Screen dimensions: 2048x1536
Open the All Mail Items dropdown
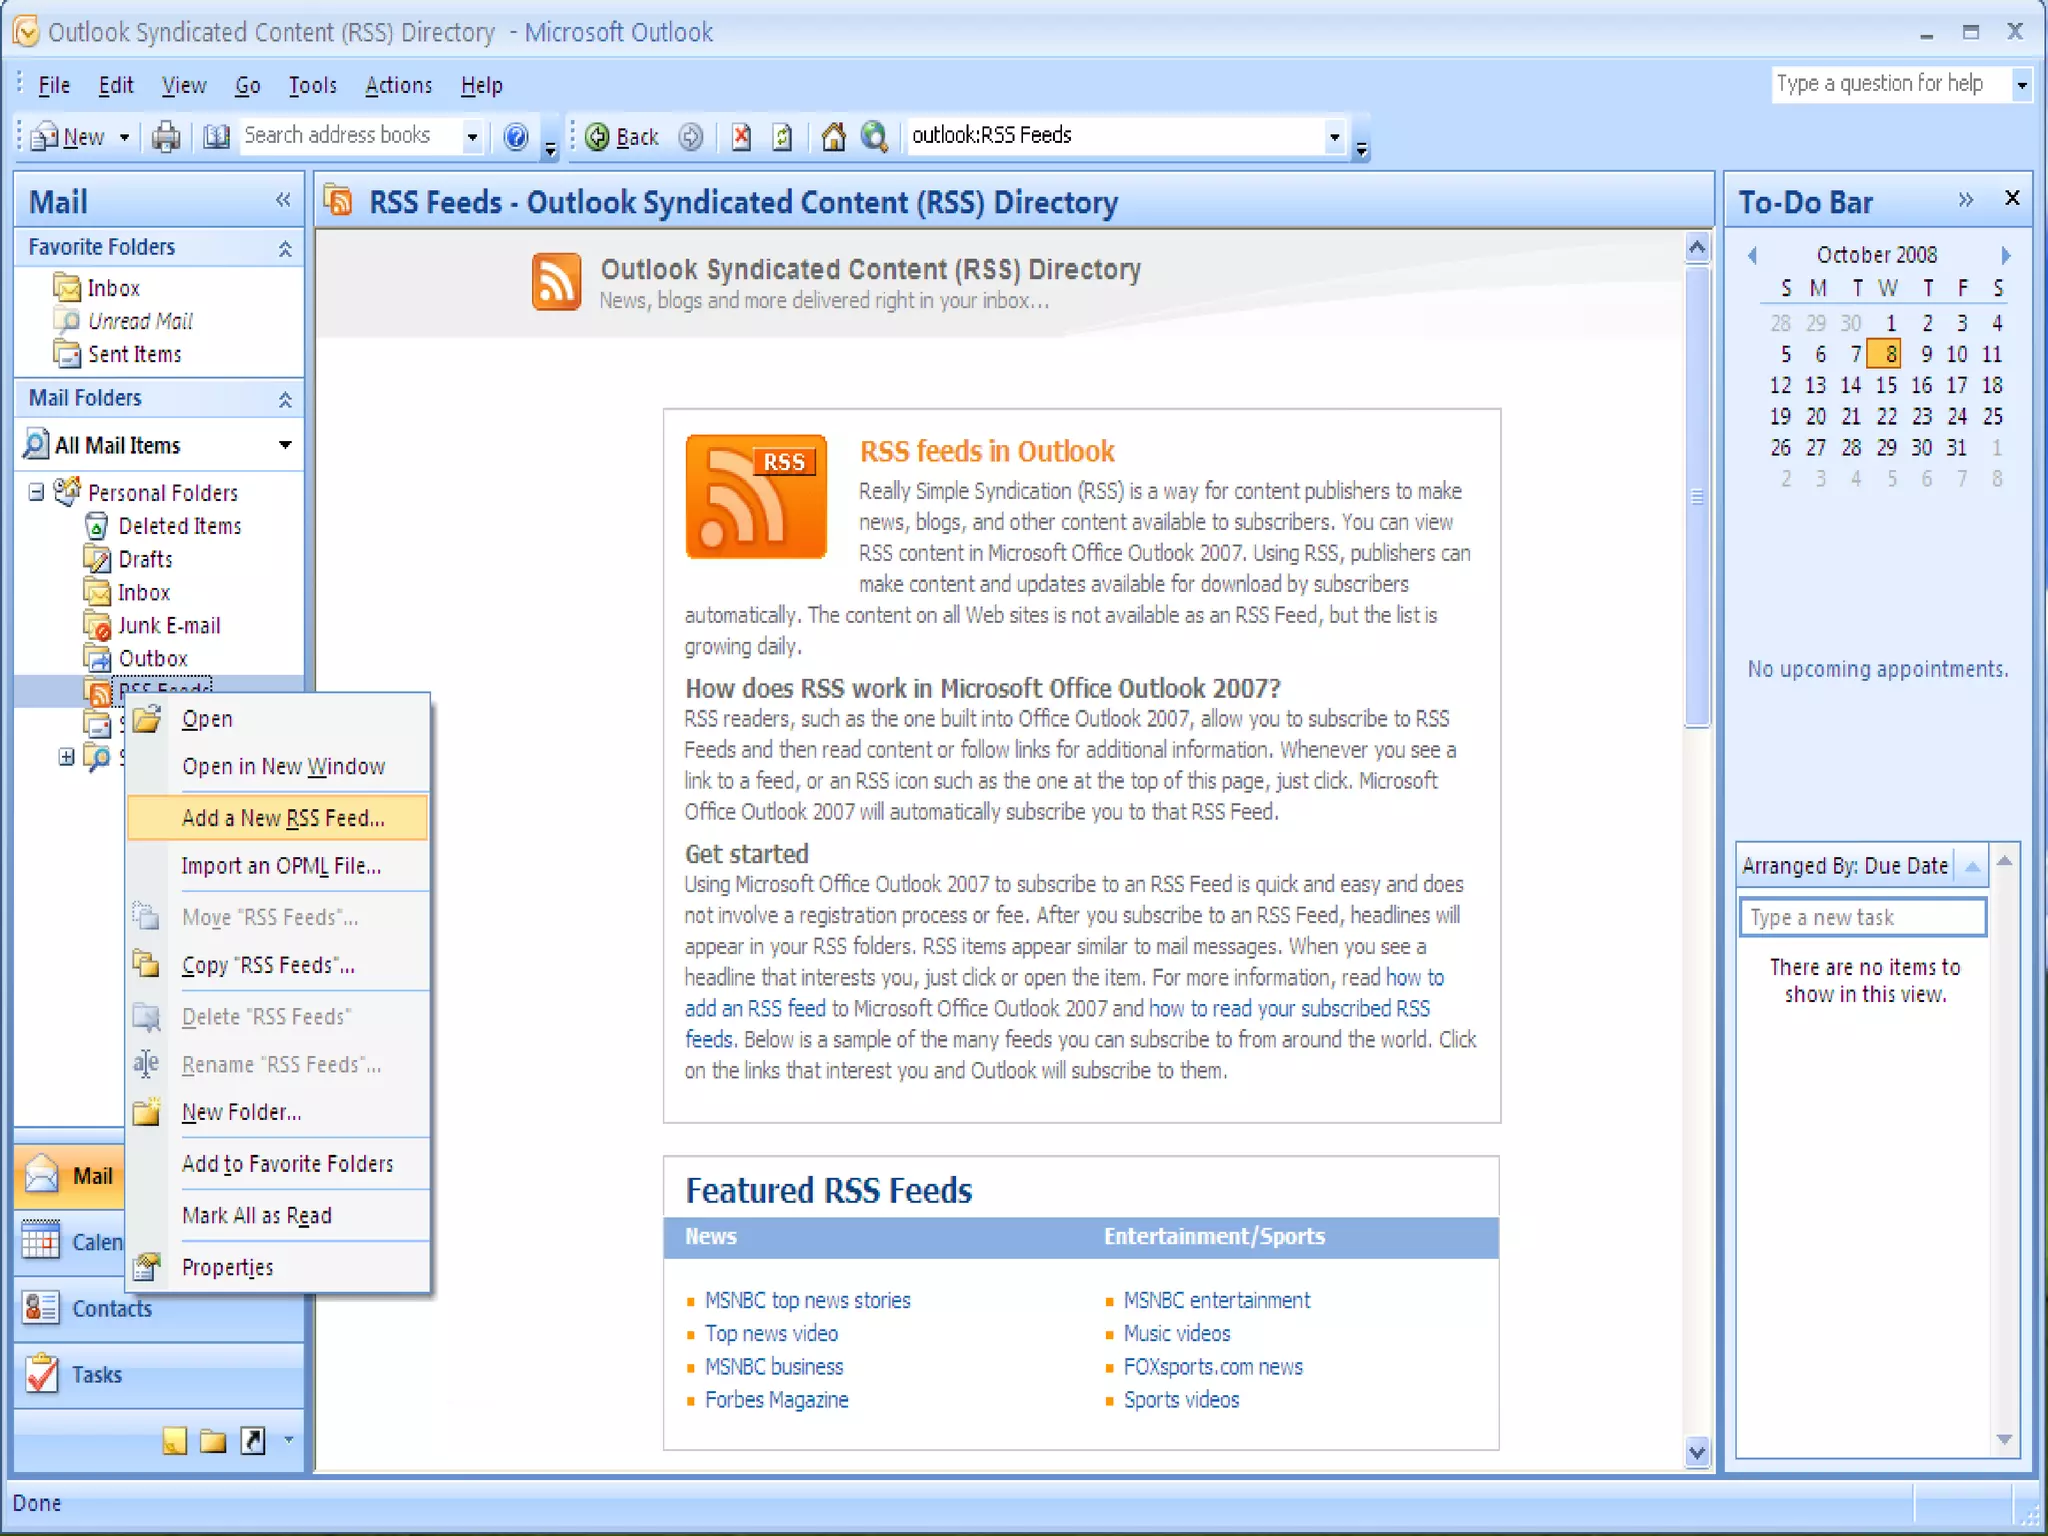tap(285, 445)
